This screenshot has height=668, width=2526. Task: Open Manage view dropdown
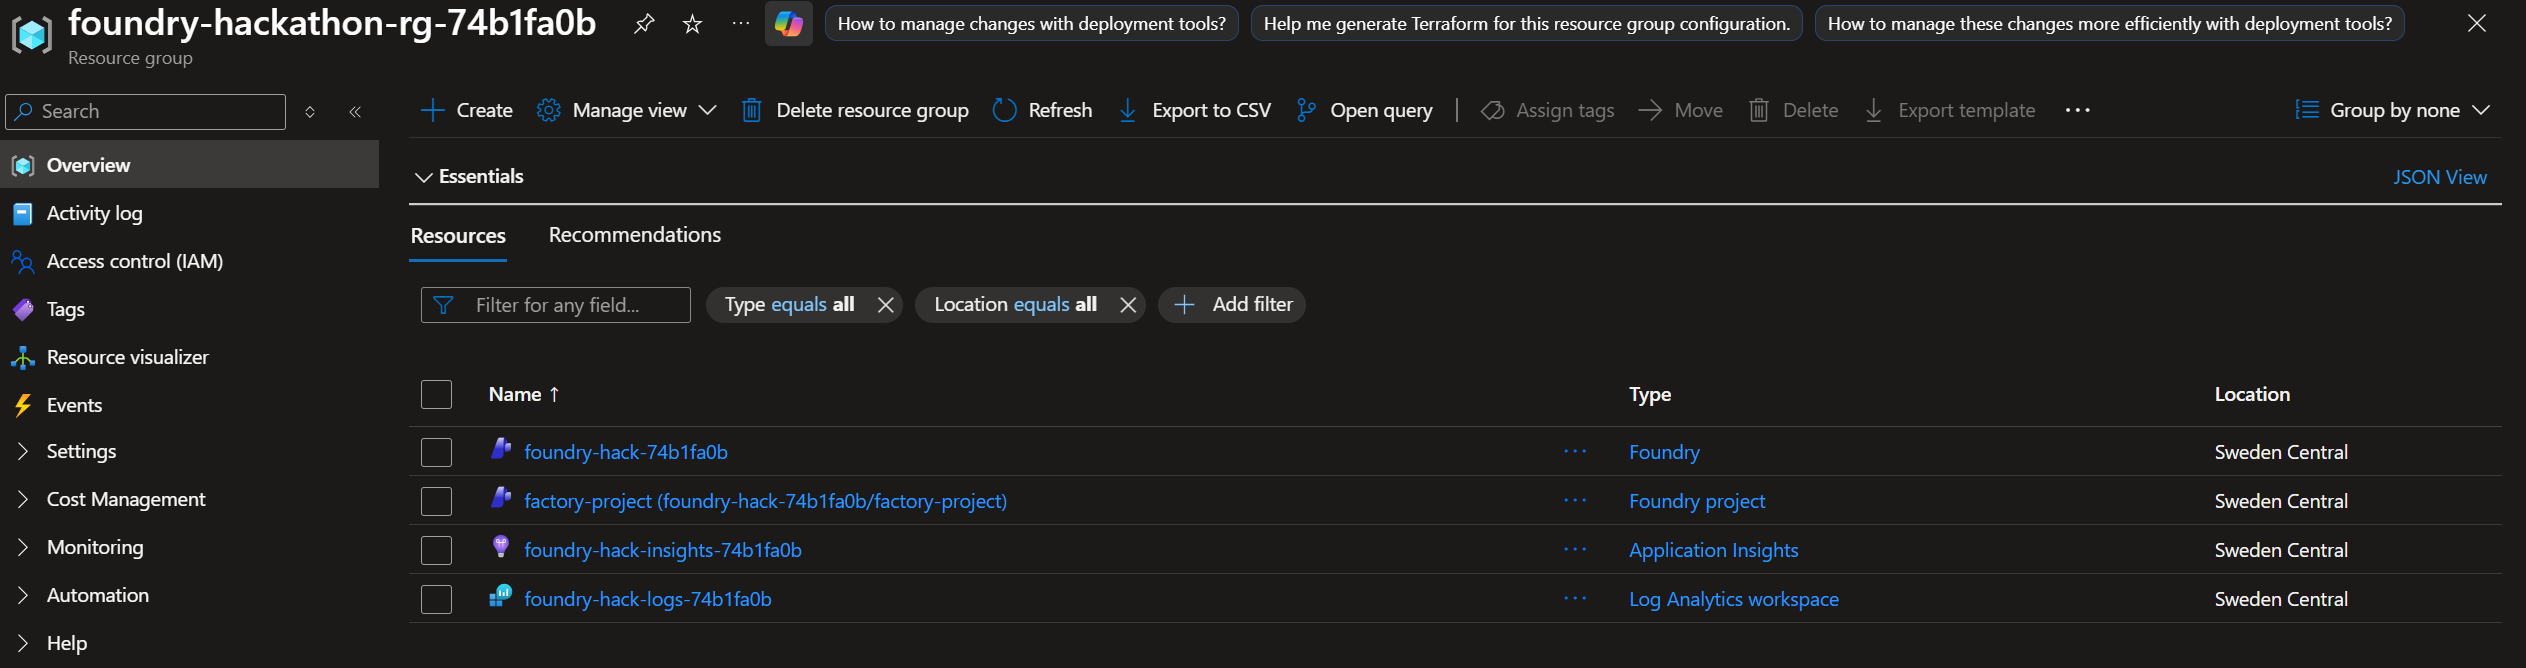627,110
